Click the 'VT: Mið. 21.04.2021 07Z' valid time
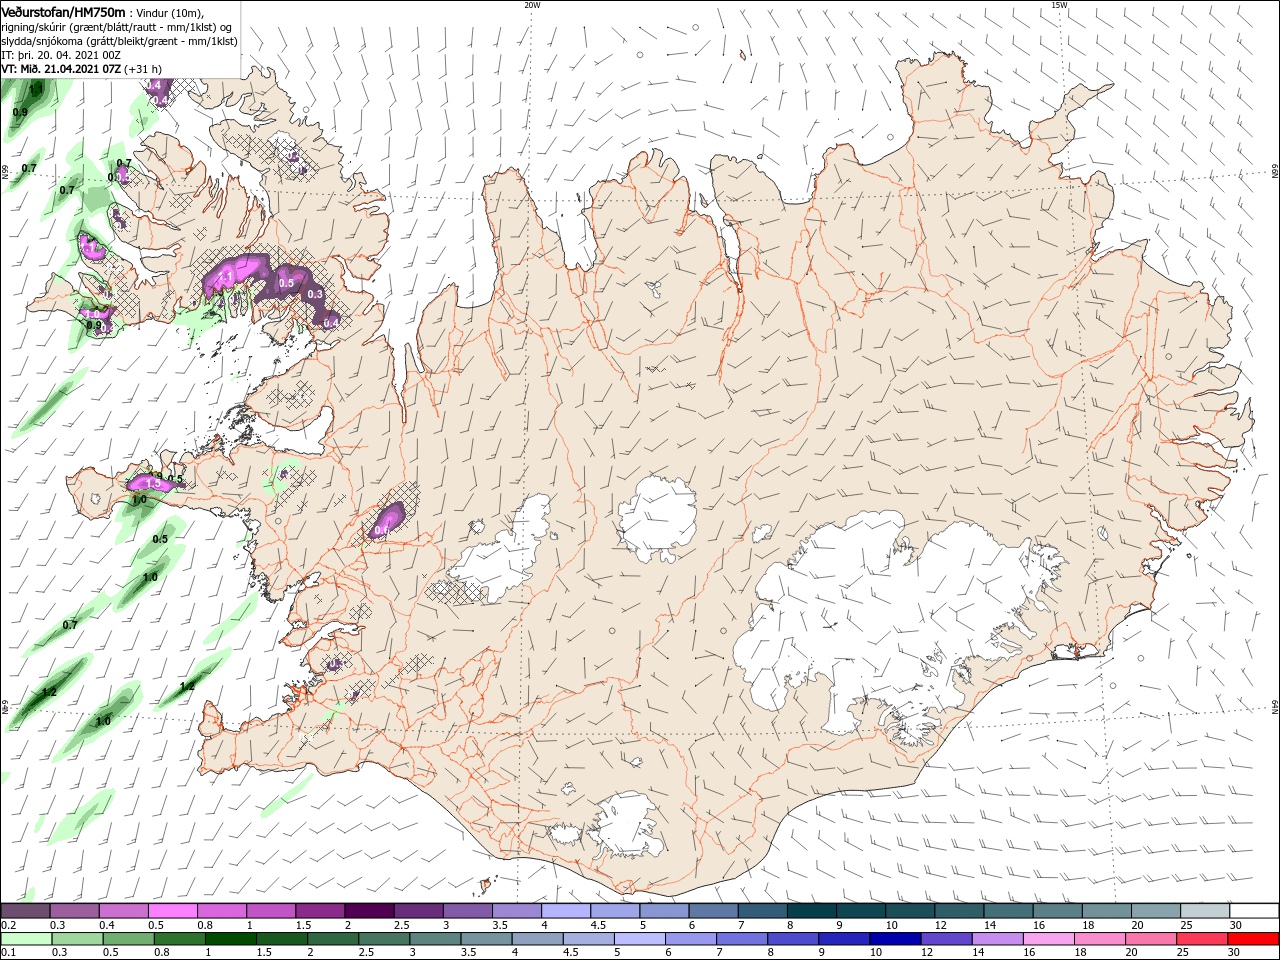1280x960 pixels. pos(62,69)
